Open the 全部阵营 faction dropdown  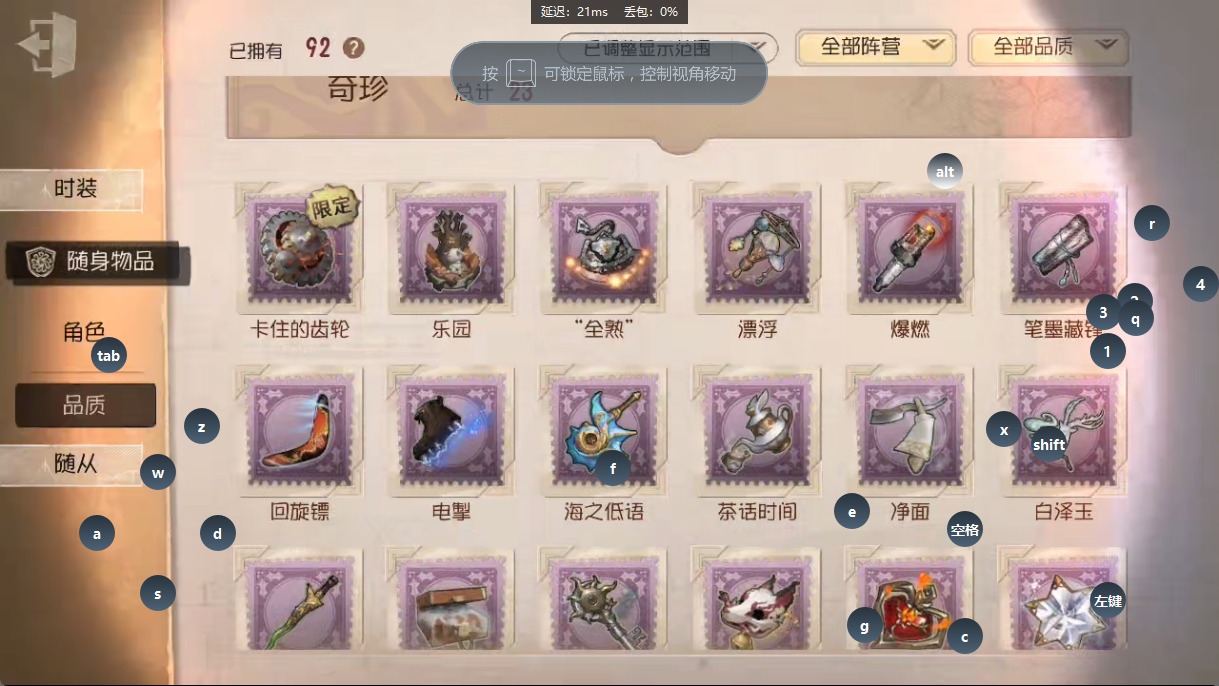point(872,47)
